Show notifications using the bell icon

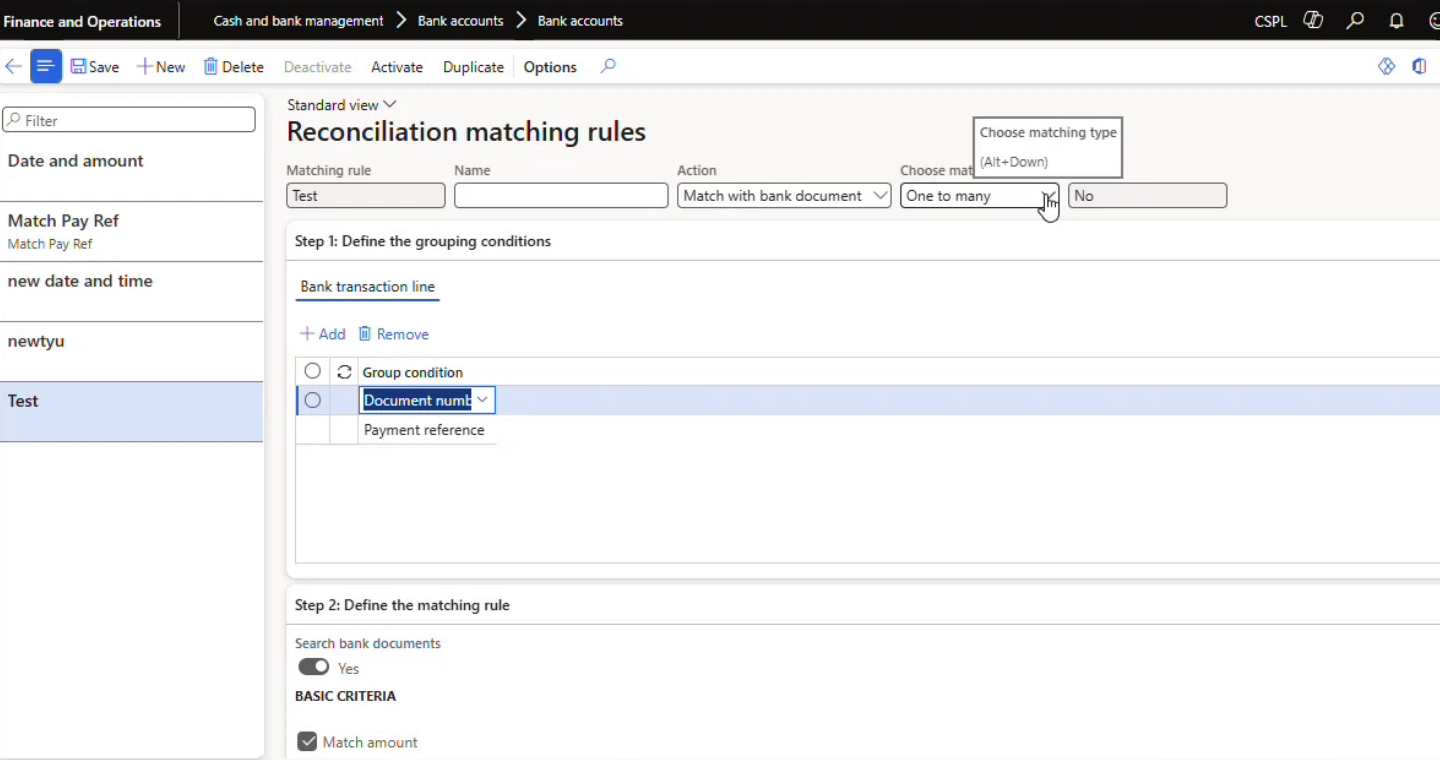[1397, 20]
